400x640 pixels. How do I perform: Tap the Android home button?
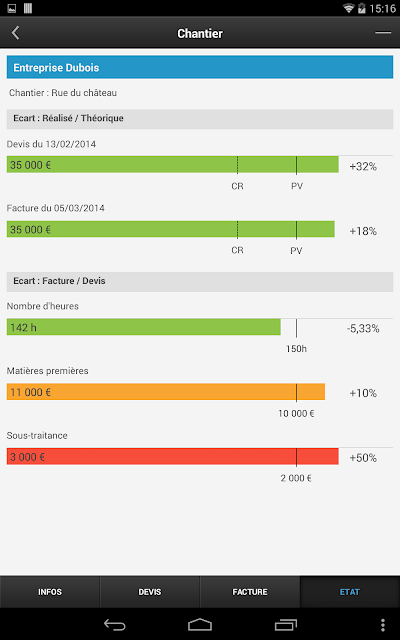[200, 624]
